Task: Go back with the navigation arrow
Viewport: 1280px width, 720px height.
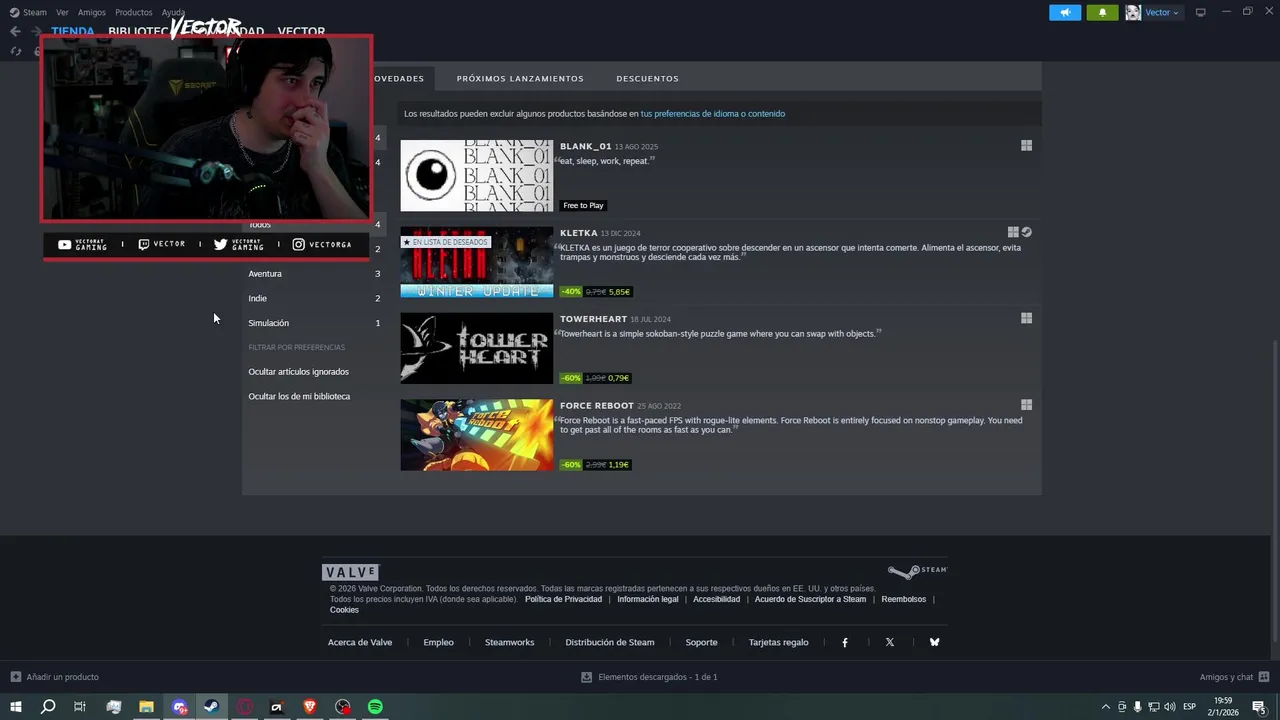Action: click(x=15, y=31)
